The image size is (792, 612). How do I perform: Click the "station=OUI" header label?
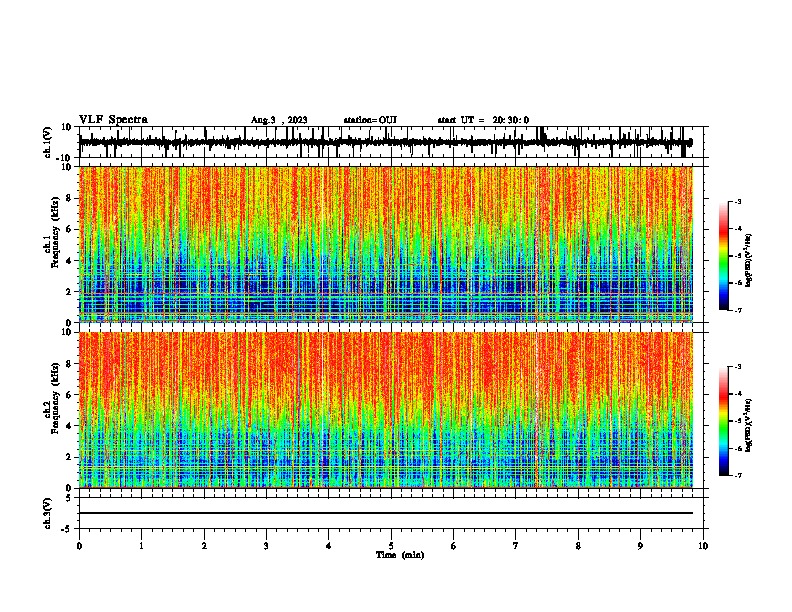(x=370, y=120)
